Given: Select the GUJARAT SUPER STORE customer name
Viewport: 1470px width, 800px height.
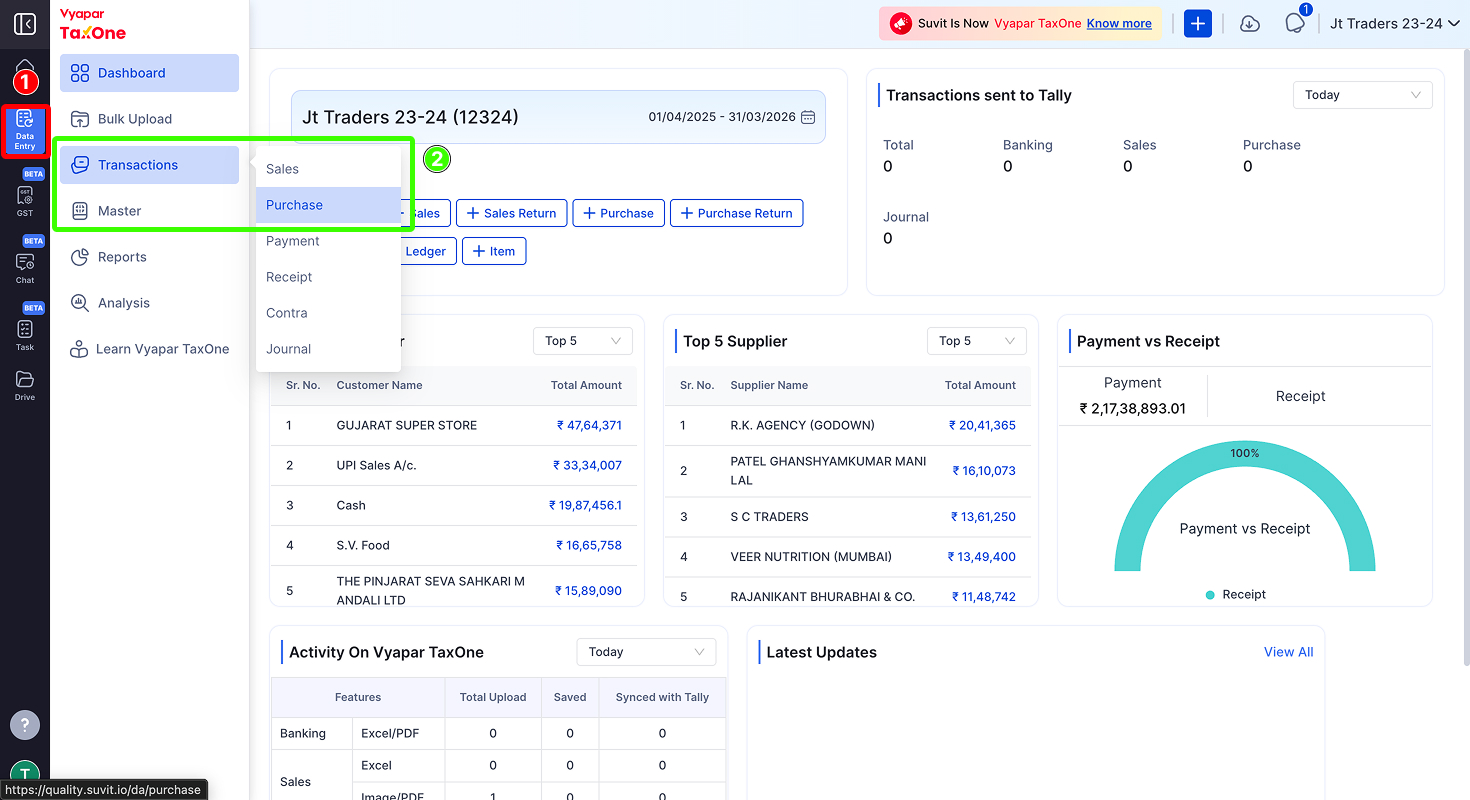Looking at the screenshot, I should click(x=407, y=425).
